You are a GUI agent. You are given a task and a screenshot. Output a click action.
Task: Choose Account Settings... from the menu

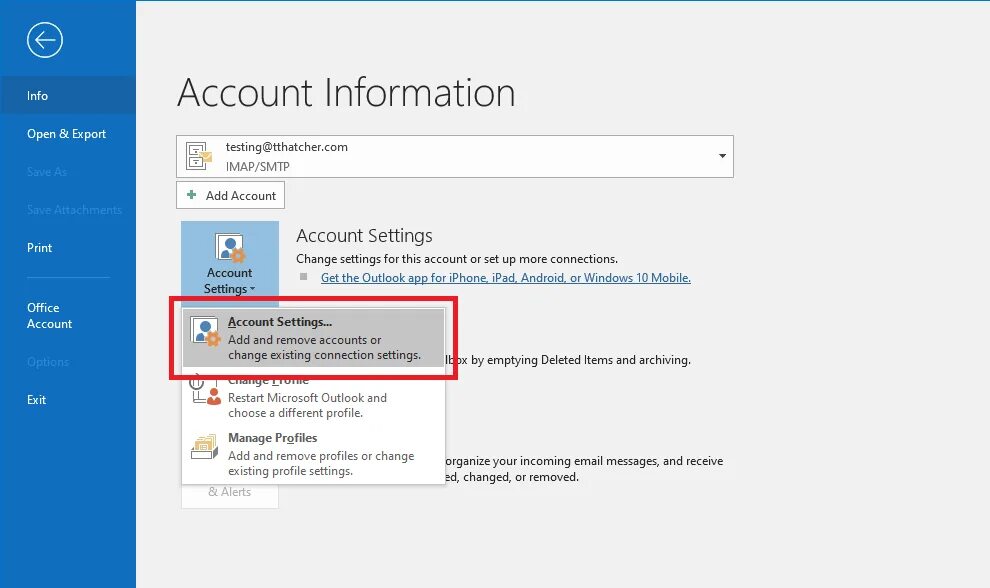[314, 338]
